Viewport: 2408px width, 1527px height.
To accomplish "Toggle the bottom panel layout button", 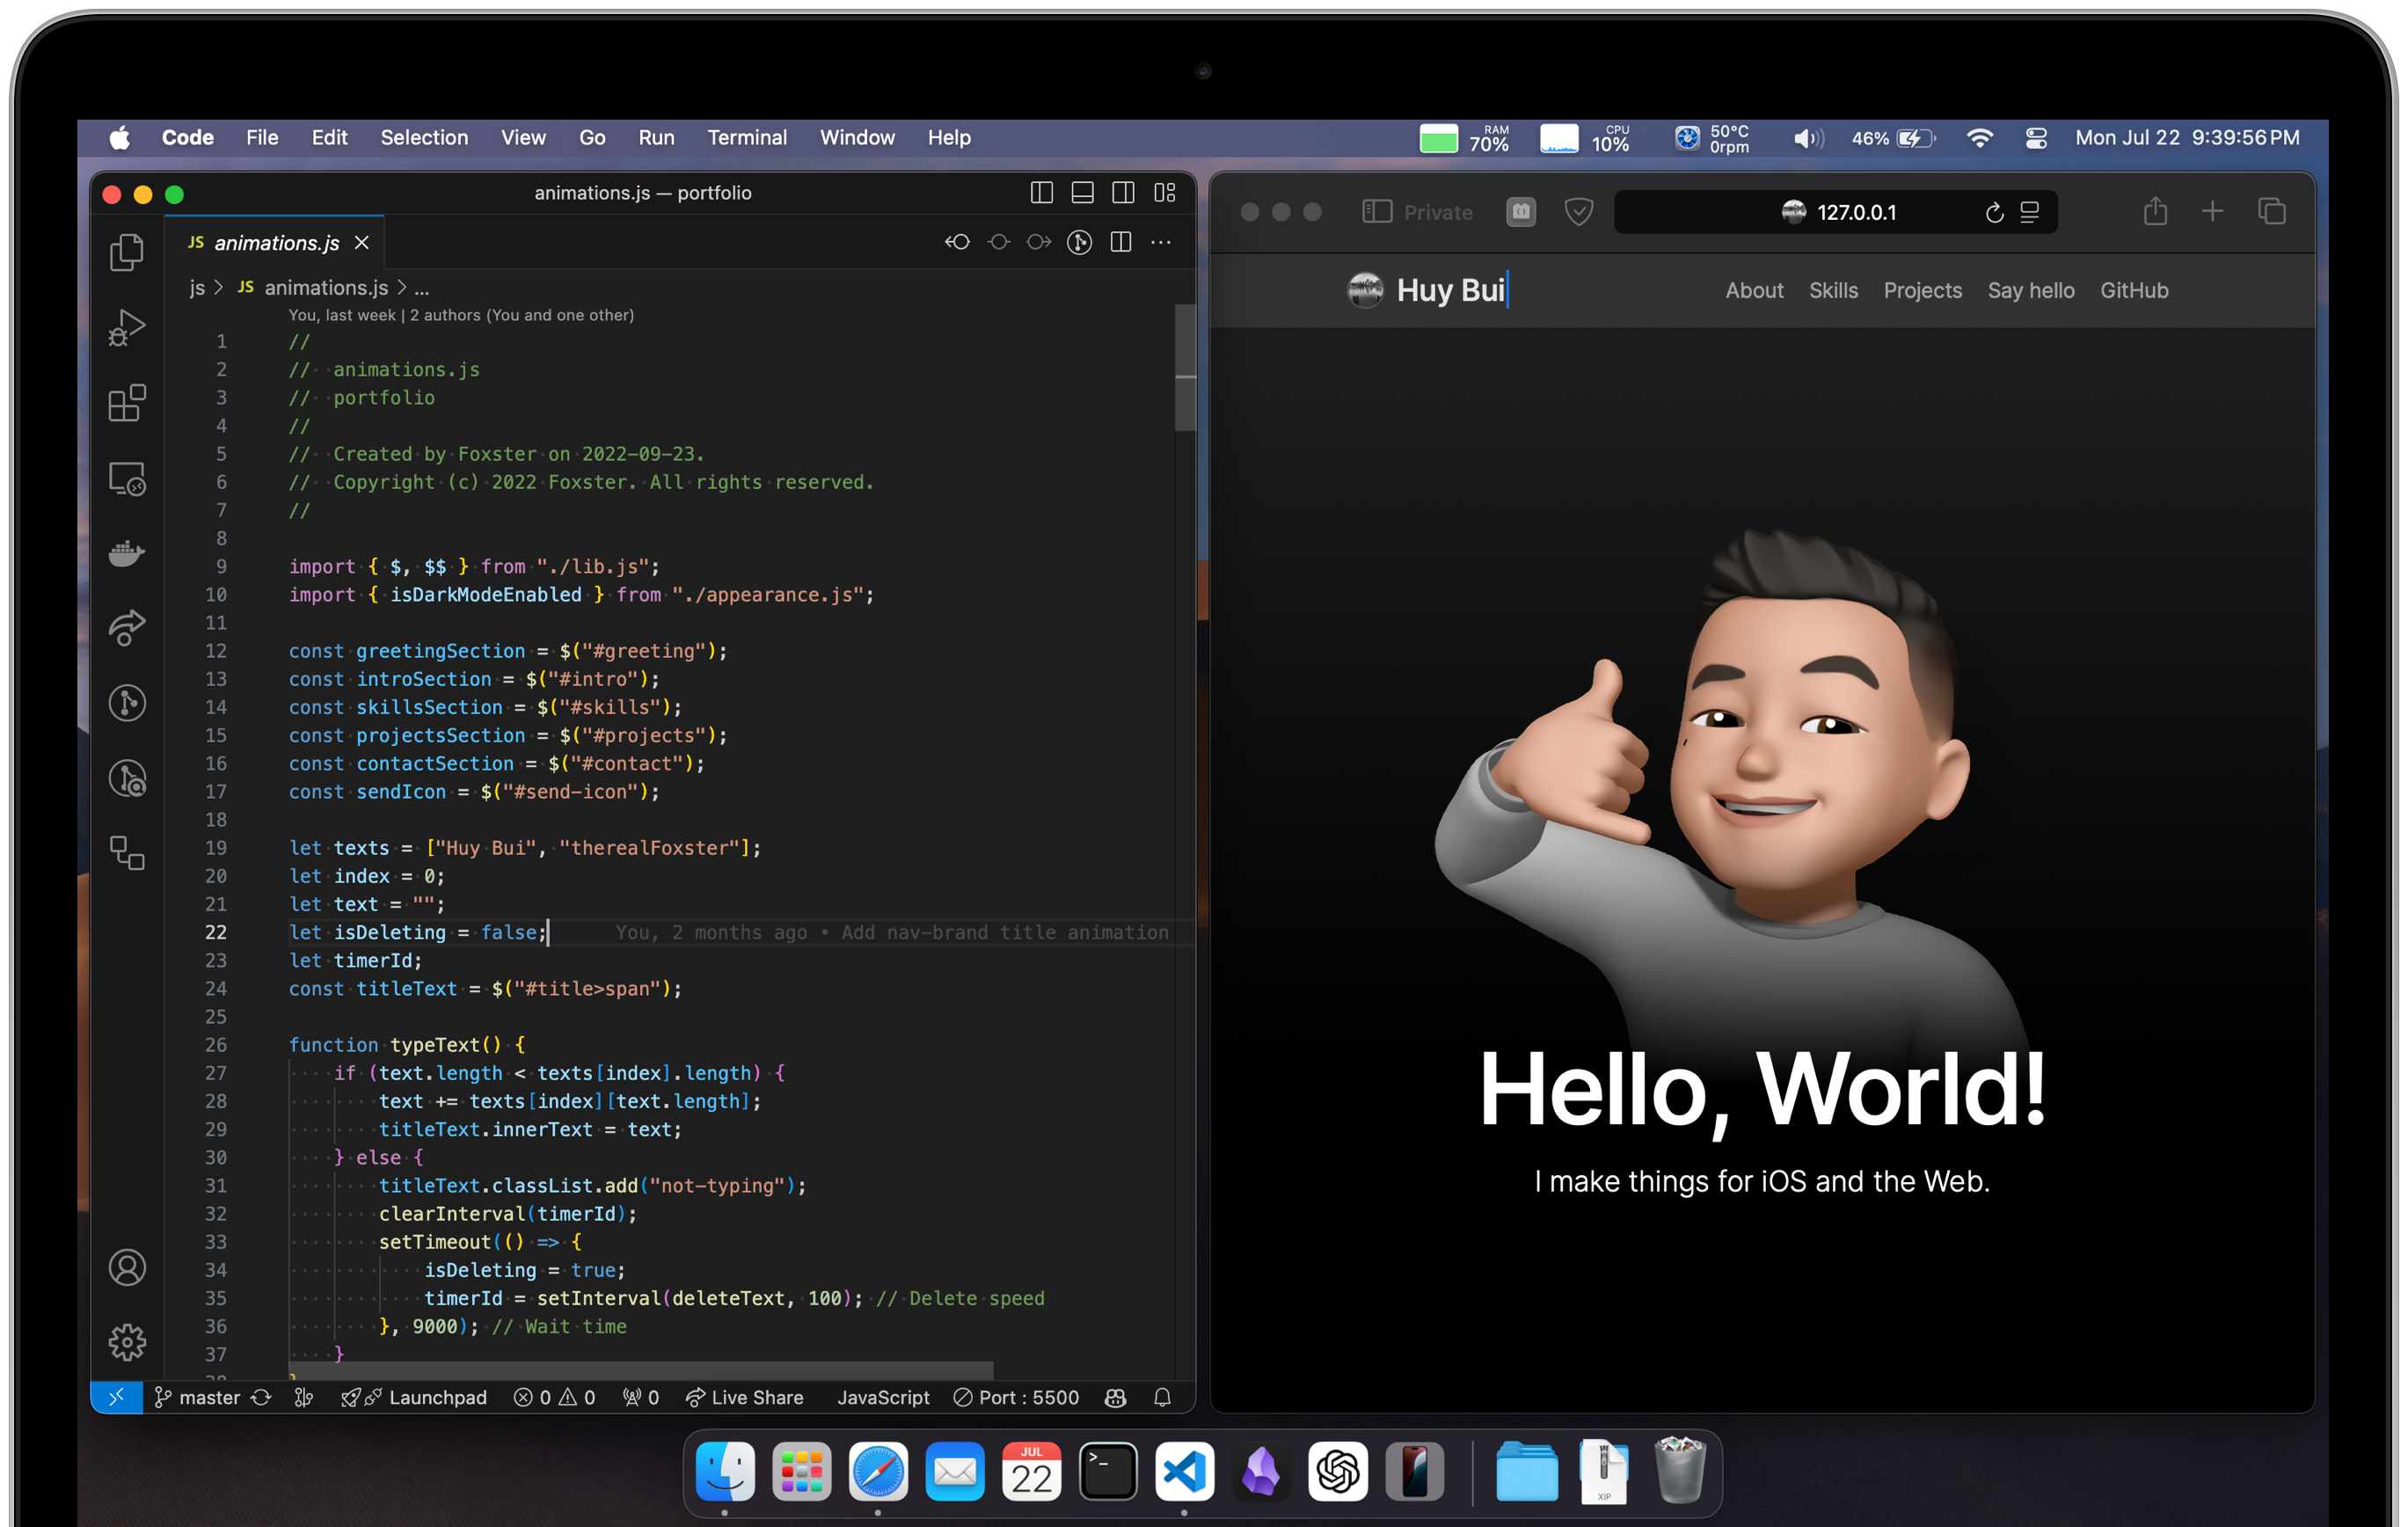I will (x=1082, y=192).
